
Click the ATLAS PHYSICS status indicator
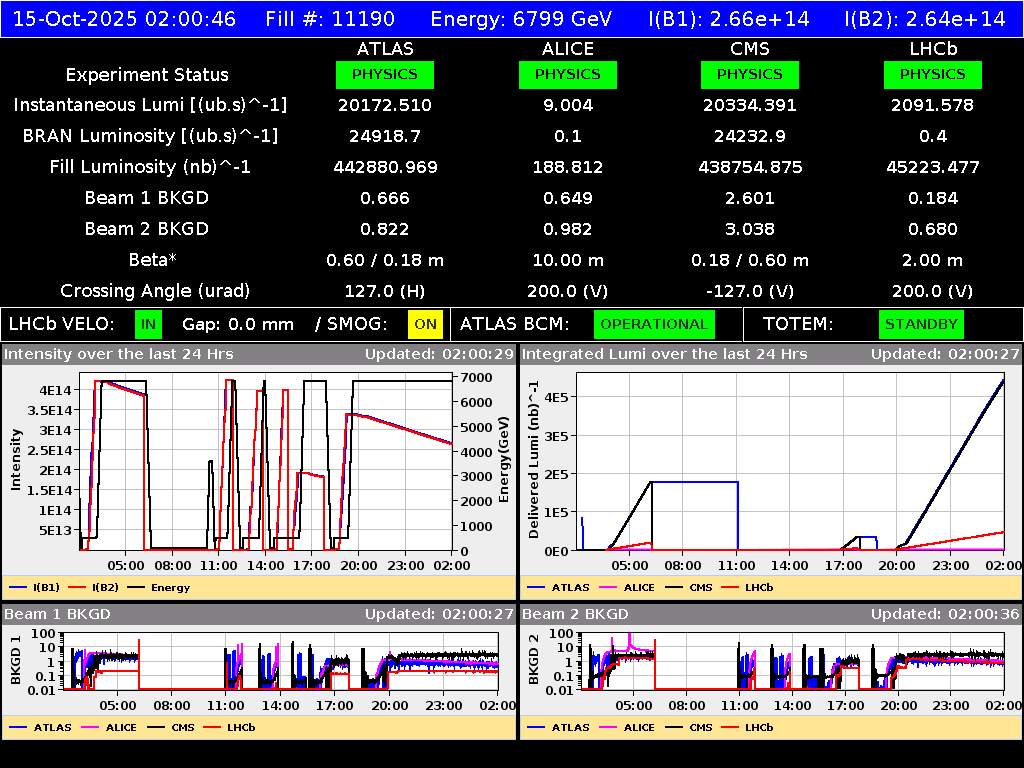pyautogui.click(x=385, y=74)
